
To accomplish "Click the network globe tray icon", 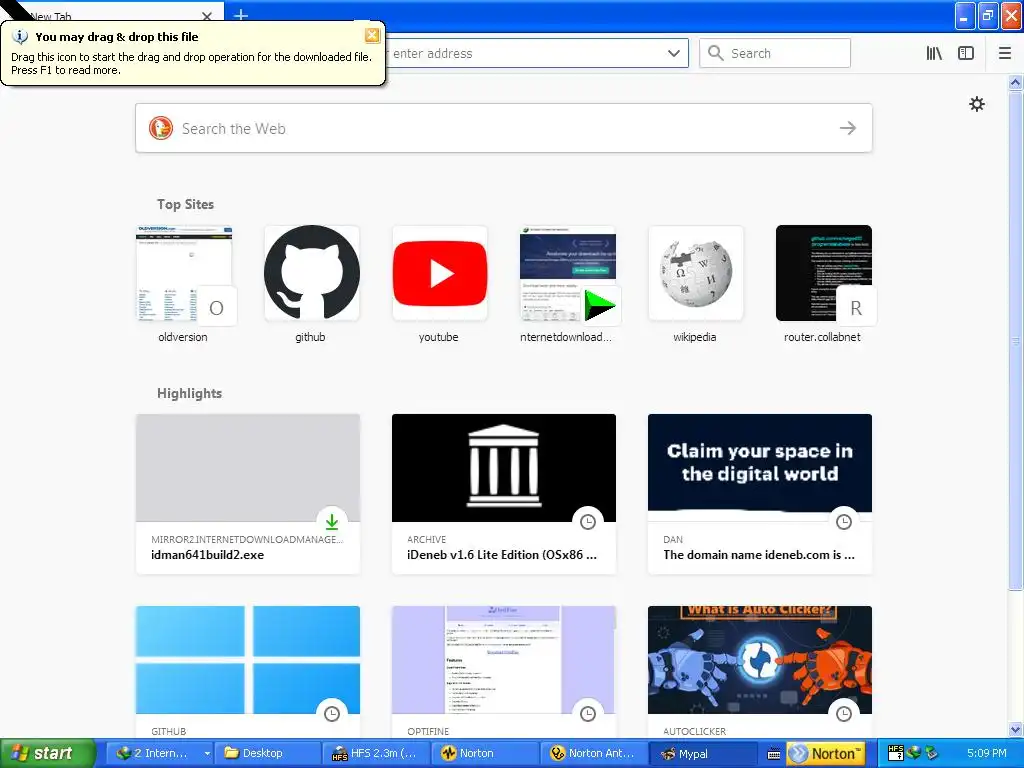I will pyautogui.click(x=914, y=753).
